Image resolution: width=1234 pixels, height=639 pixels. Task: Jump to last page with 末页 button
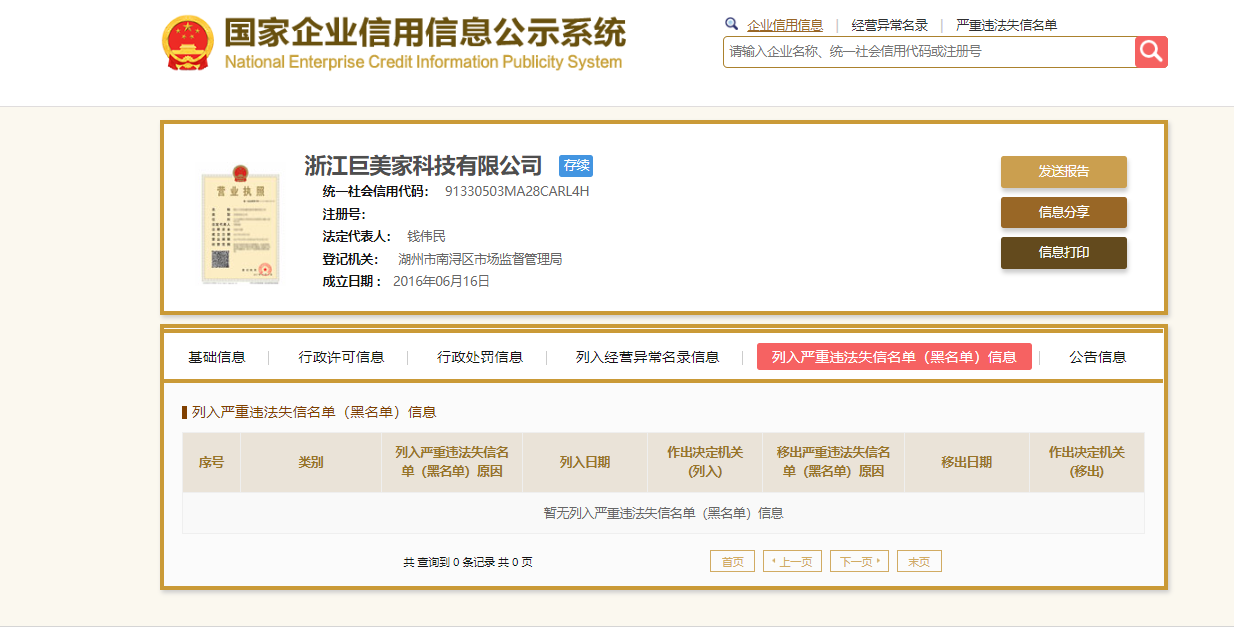point(919,561)
